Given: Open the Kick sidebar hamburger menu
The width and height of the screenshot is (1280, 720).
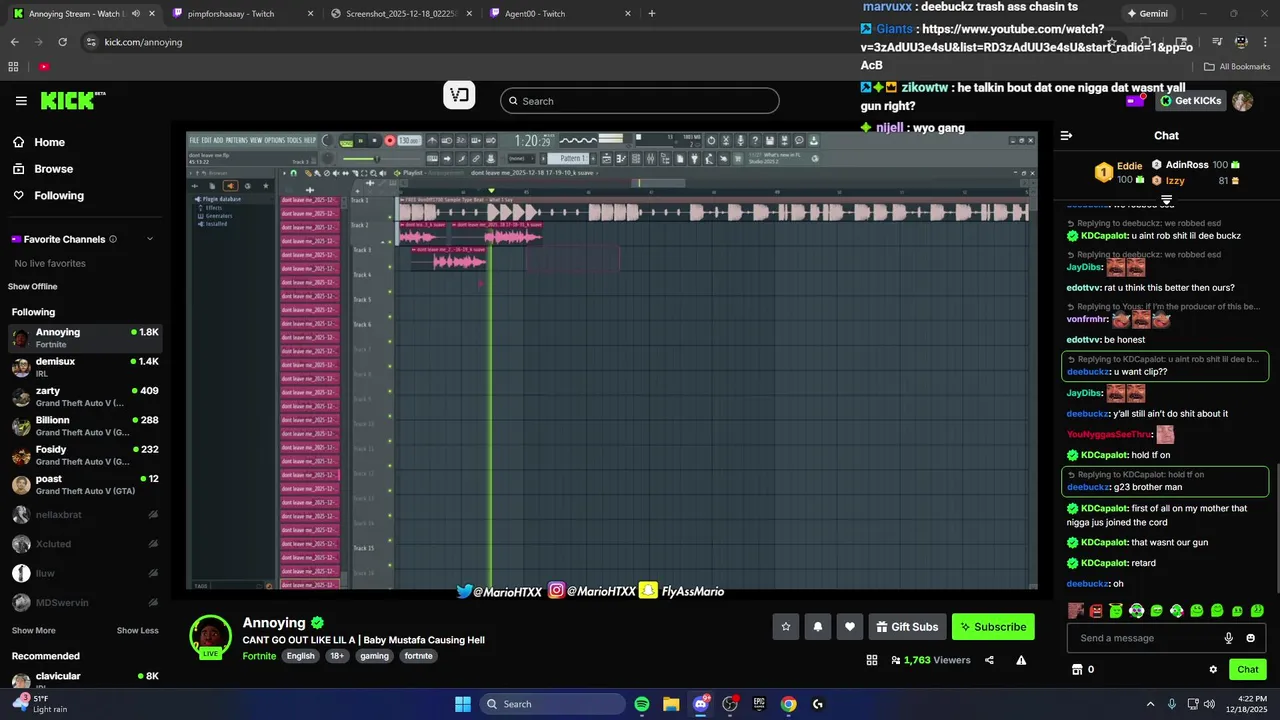Looking at the screenshot, I should [x=21, y=101].
